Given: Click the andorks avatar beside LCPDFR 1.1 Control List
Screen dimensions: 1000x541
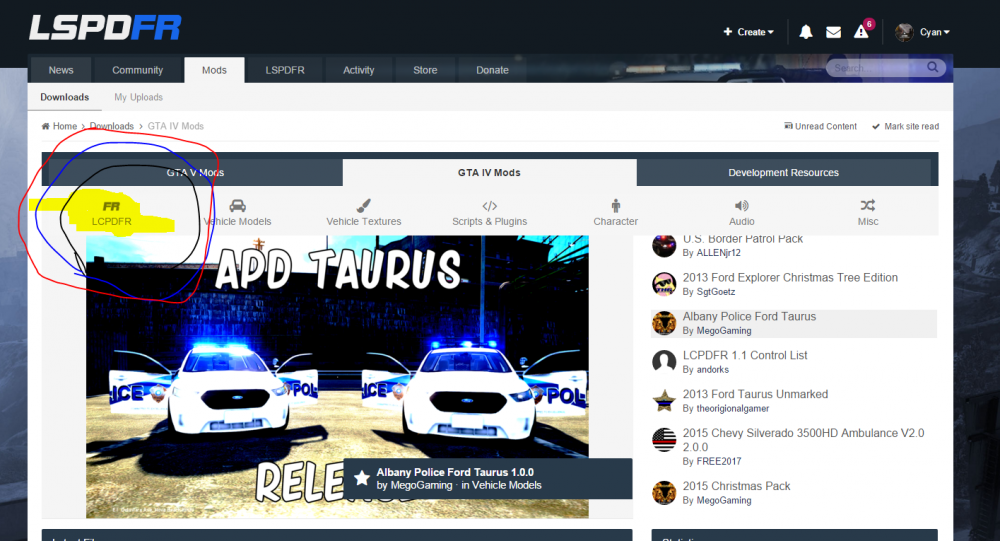Looking at the screenshot, I should (664, 362).
